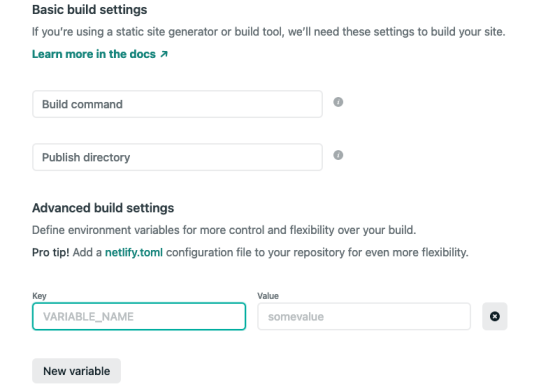Select the somevalue value input

364,316
